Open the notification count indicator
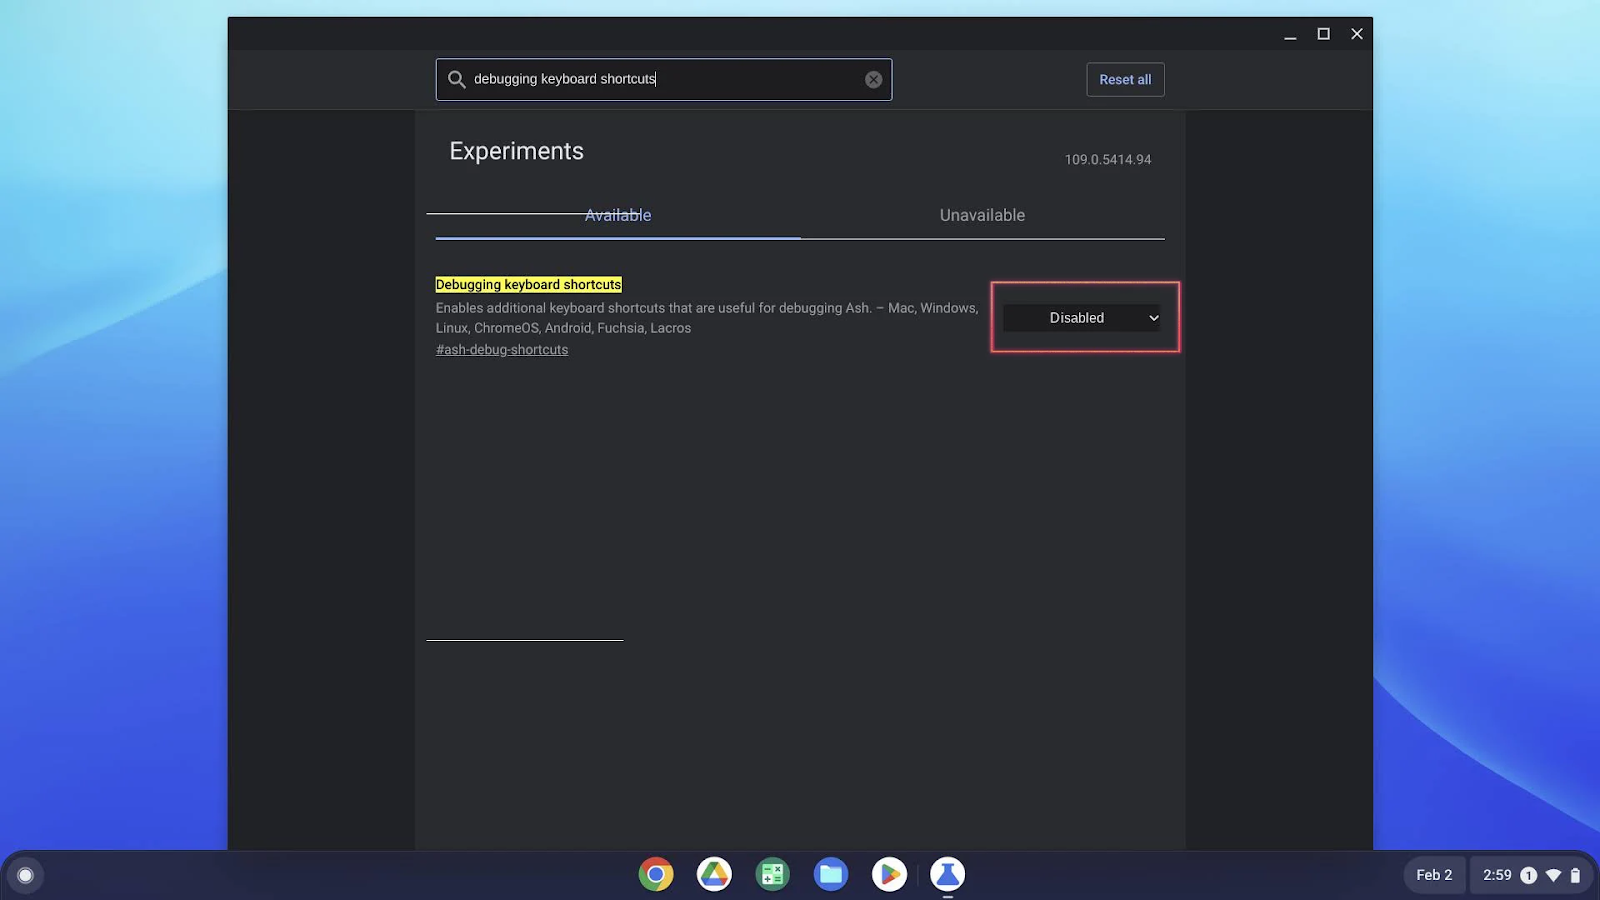 click(1528, 876)
